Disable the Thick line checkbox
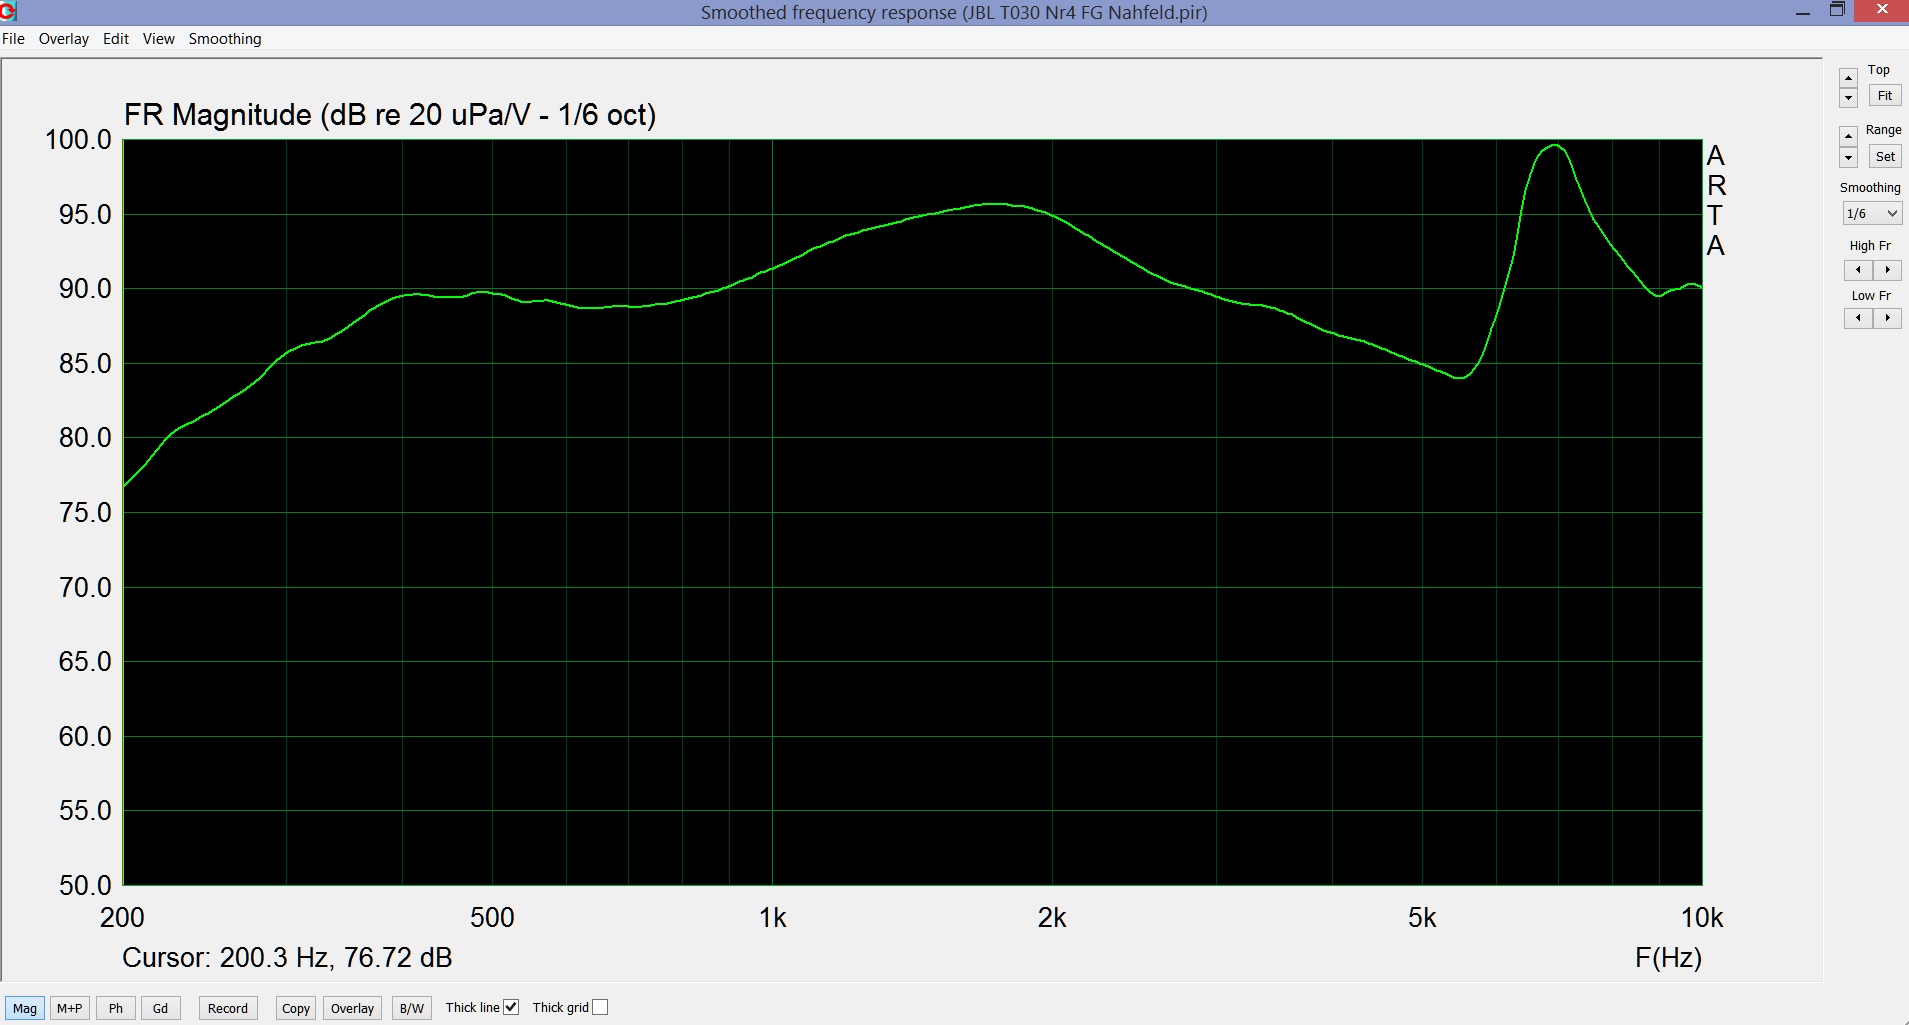Image resolution: width=1909 pixels, height=1025 pixels. [511, 1007]
